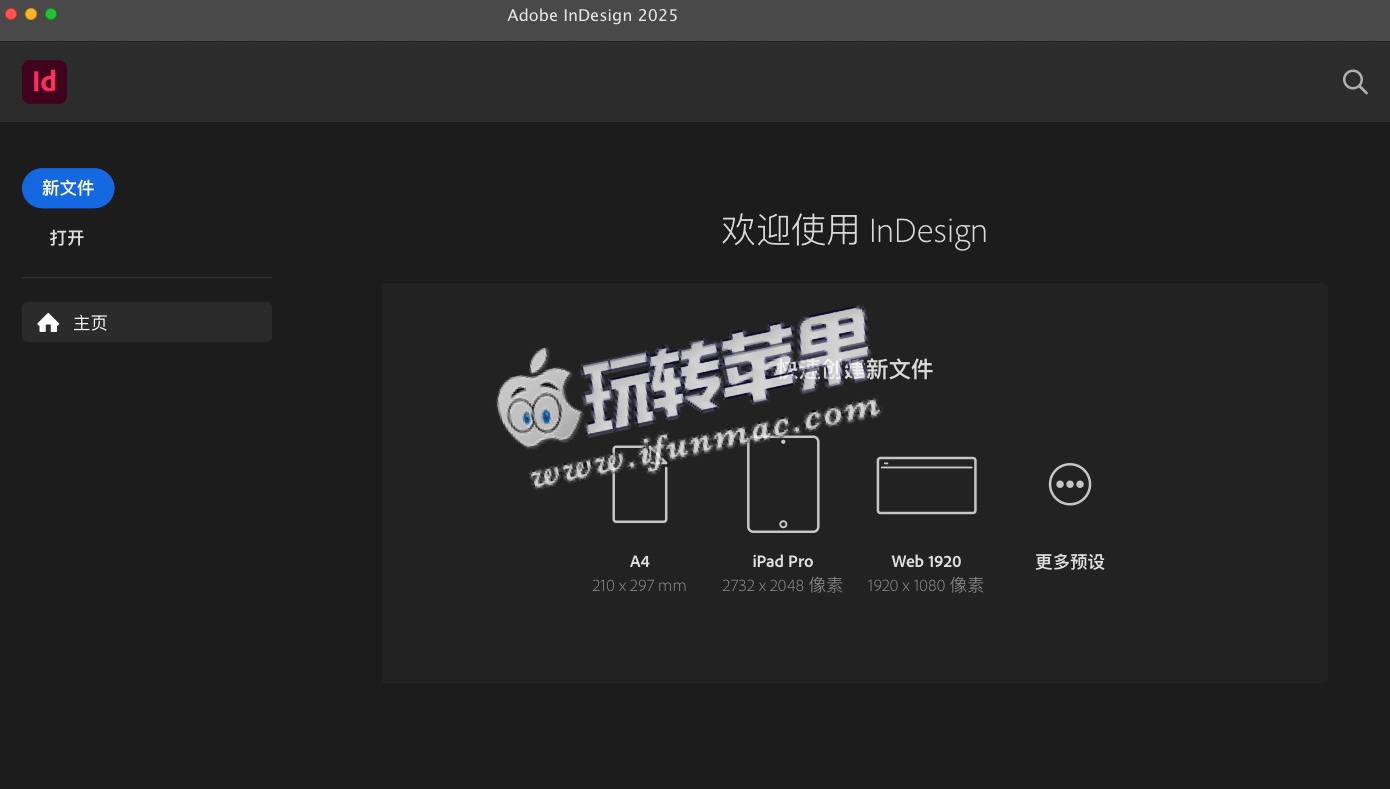Screen dimensions: 1390x789
Task: Click the house icon beside 主页
Action: [x=48, y=323]
